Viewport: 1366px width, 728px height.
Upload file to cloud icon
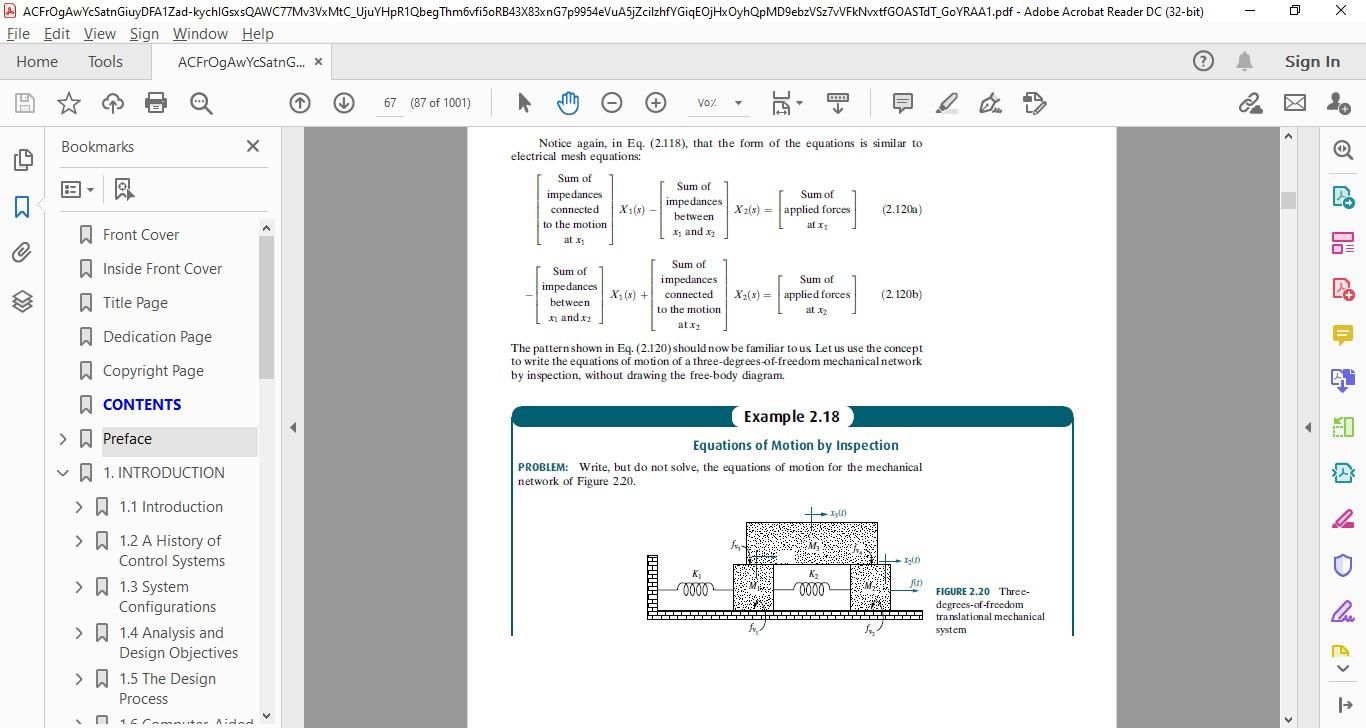point(113,103)
